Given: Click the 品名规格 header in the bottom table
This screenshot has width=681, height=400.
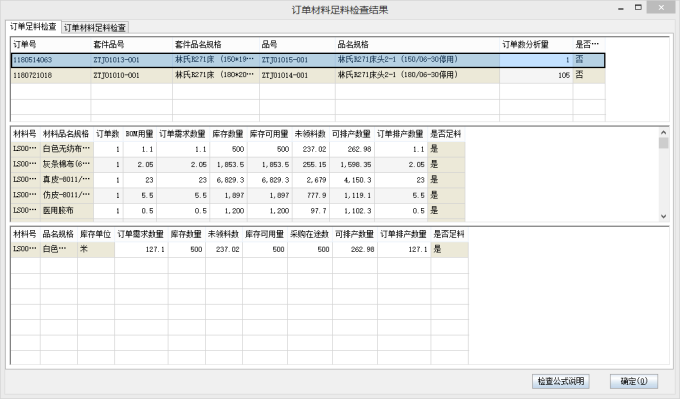Looking at the screenshot, I should [x=58, y=235].
